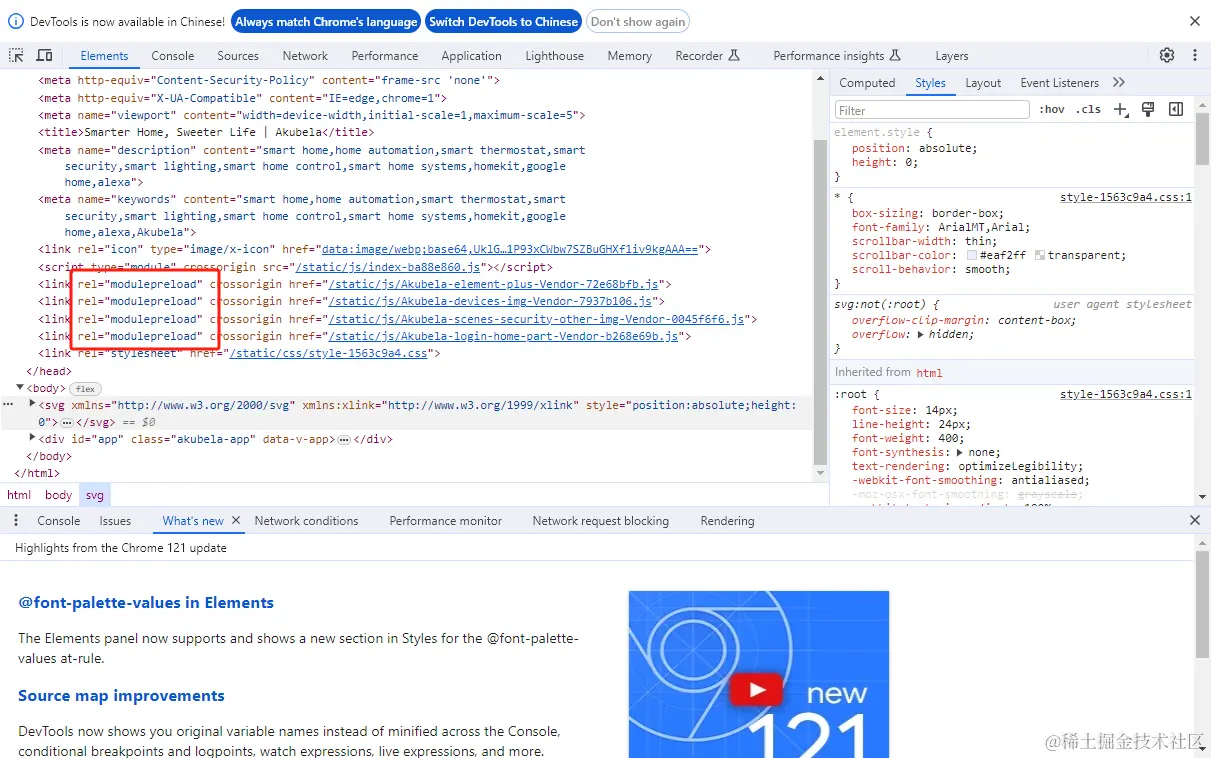
Task: Activate the inspect element picker icon
Action: tap(17, 55)
